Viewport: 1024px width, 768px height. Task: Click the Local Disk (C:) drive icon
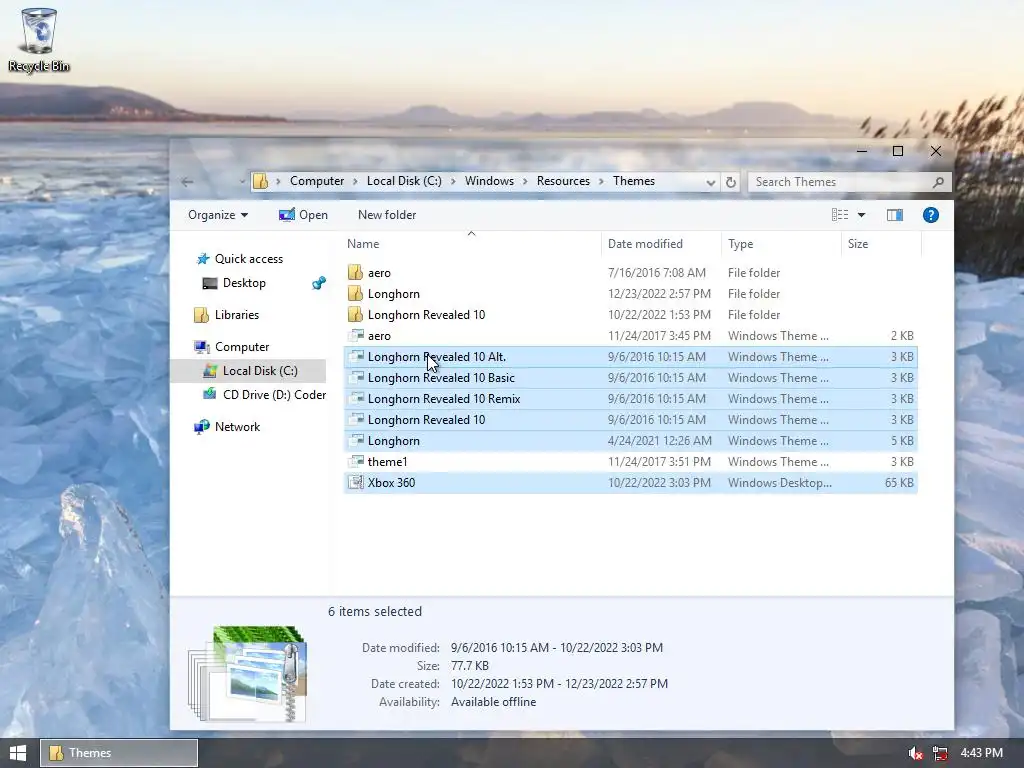pyautogui.click(x=210, y=371)
